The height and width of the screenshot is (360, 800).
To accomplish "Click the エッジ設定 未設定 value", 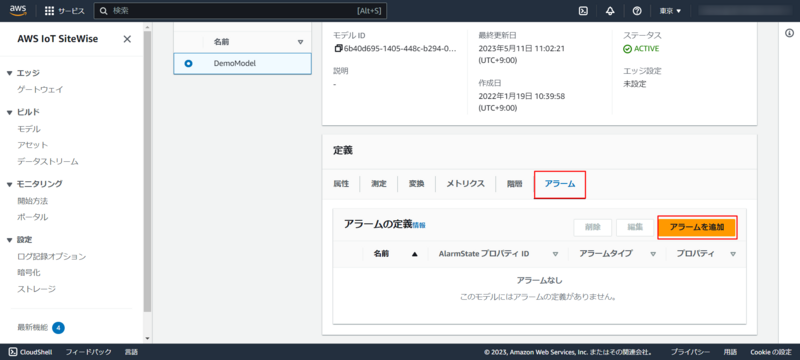I will [x=635, y=84].
